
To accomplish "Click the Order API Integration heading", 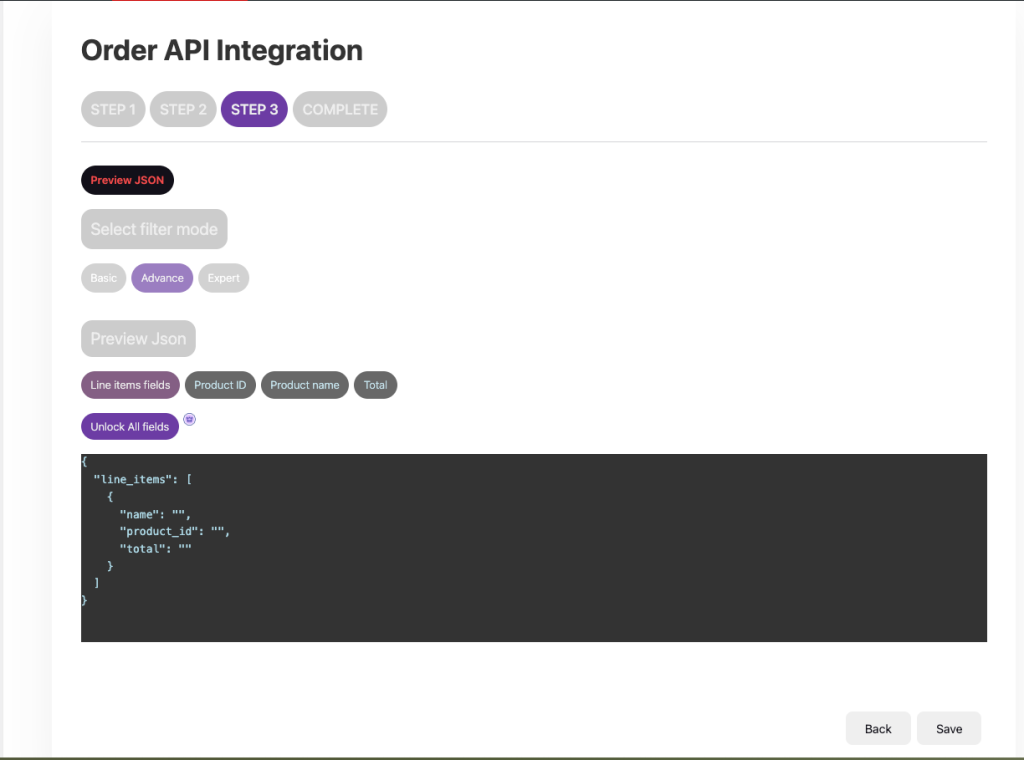I will [x=221, y=50].
